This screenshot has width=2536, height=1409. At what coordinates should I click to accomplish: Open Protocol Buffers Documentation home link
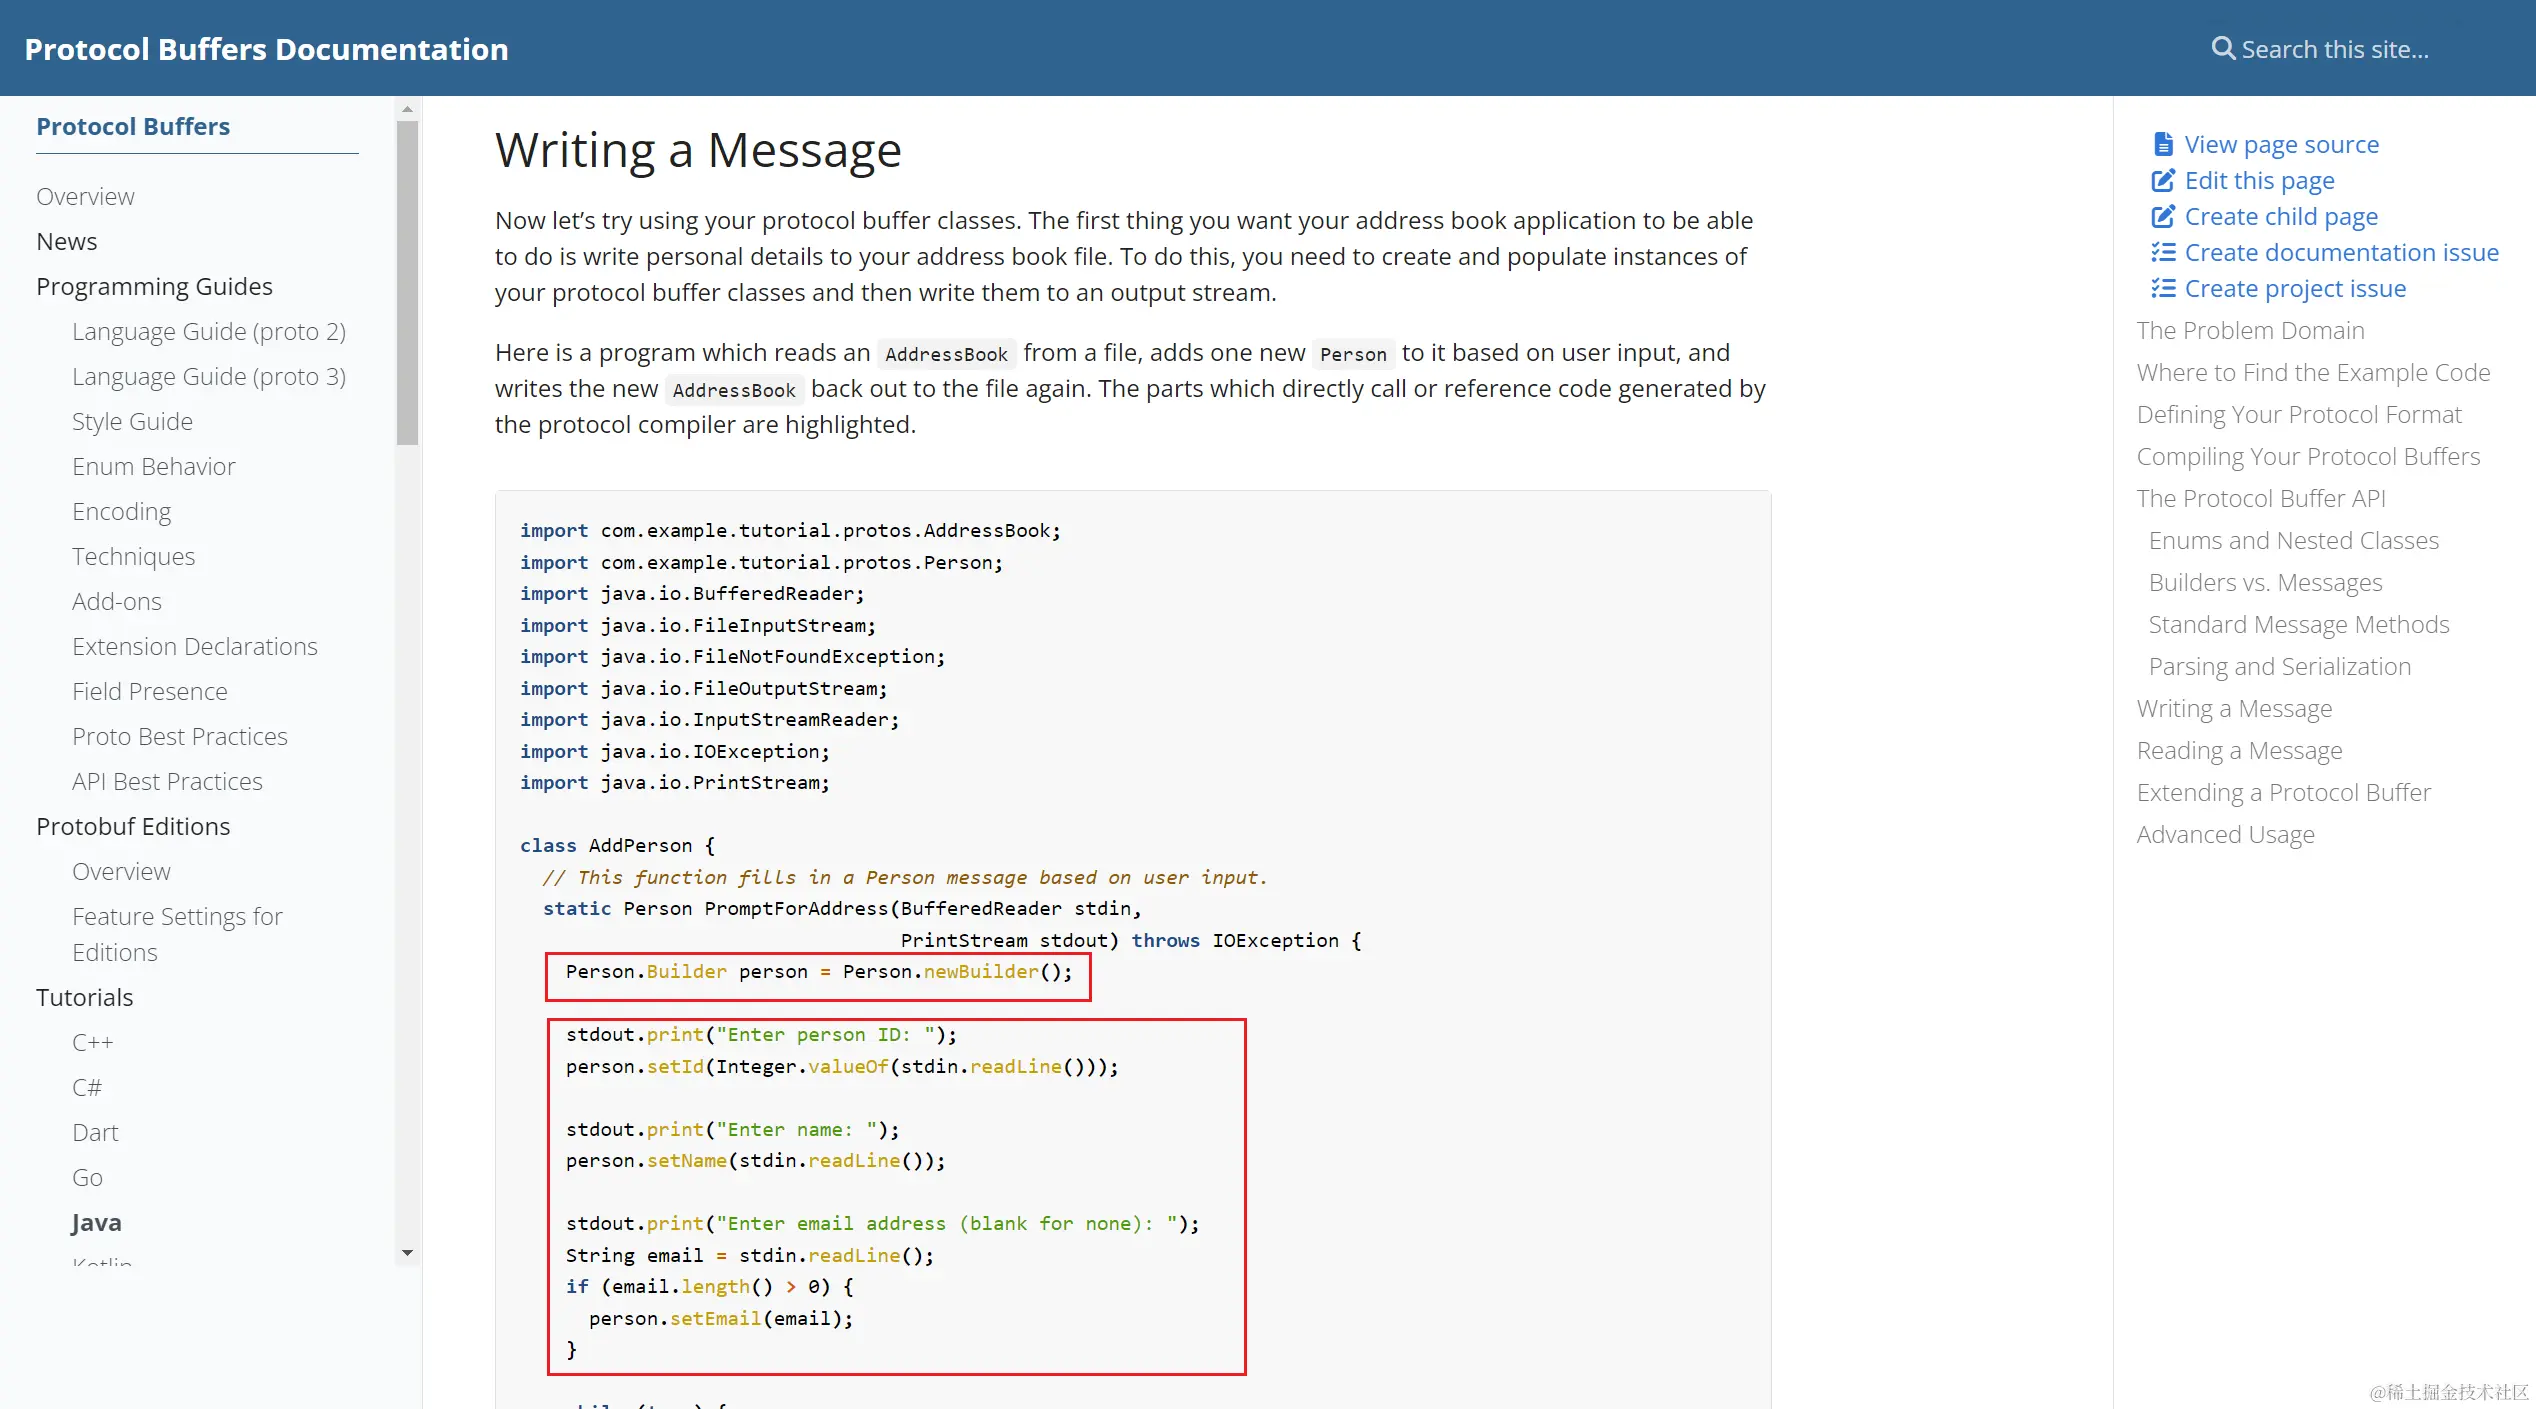(266, 49)
